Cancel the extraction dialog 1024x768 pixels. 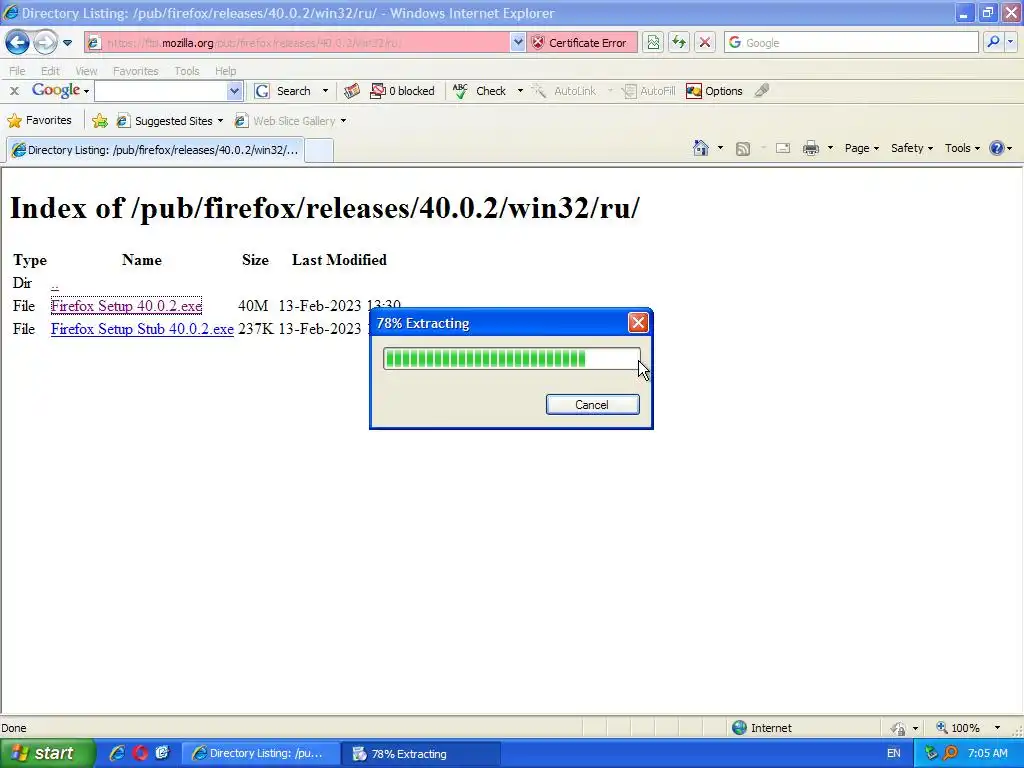592,405
